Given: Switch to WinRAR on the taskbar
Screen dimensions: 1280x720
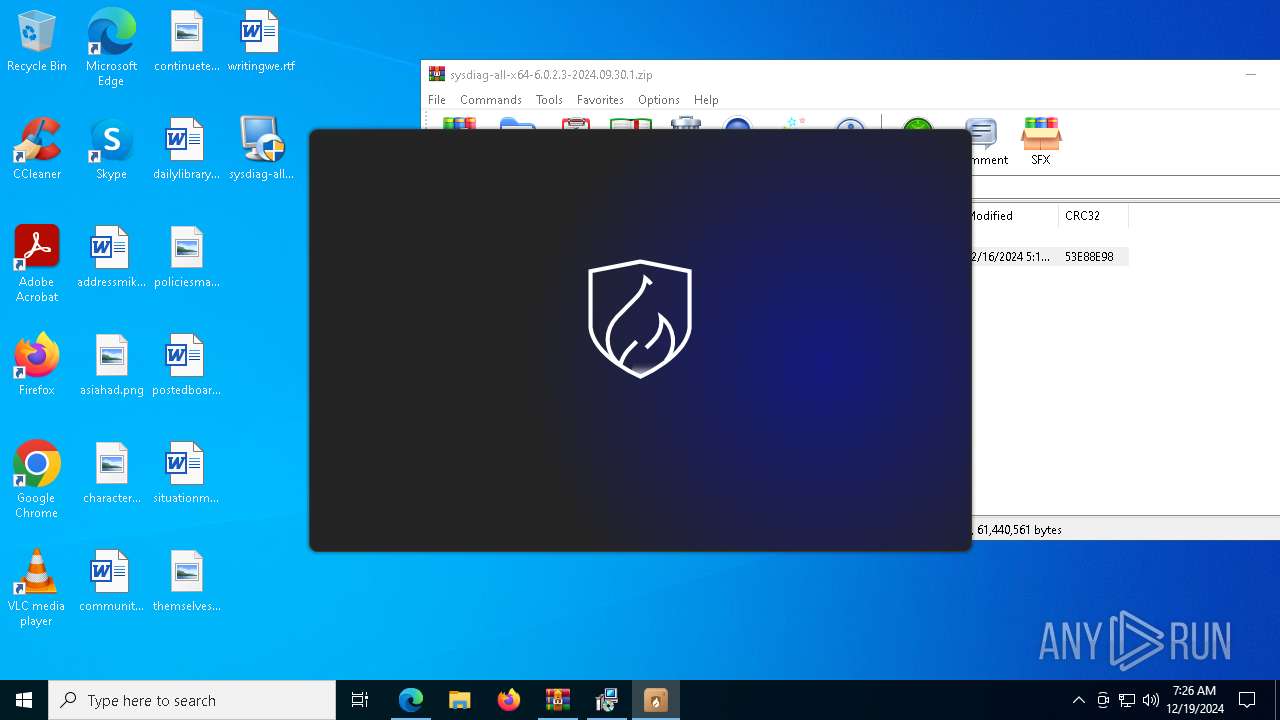Looking at the screenshot, I should tap(558, 700).
